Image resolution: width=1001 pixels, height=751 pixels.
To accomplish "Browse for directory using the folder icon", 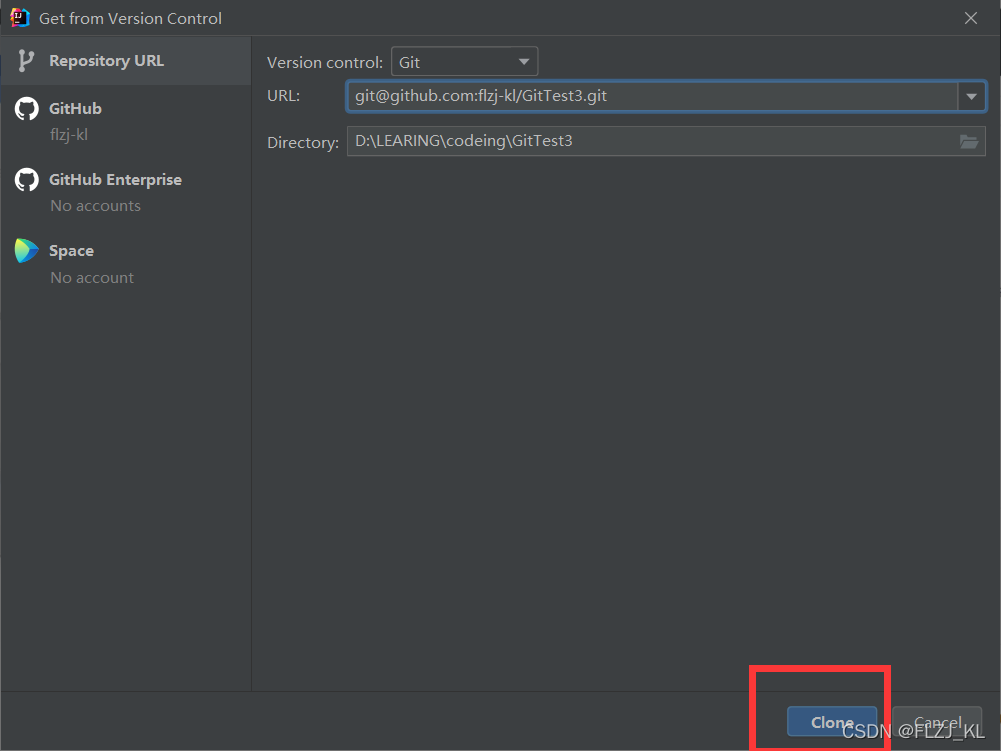I will click(x=969, y=142).
